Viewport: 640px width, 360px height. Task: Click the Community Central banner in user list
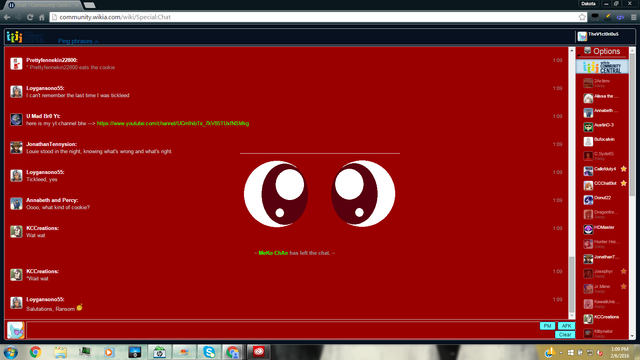[x=602, y=67]
